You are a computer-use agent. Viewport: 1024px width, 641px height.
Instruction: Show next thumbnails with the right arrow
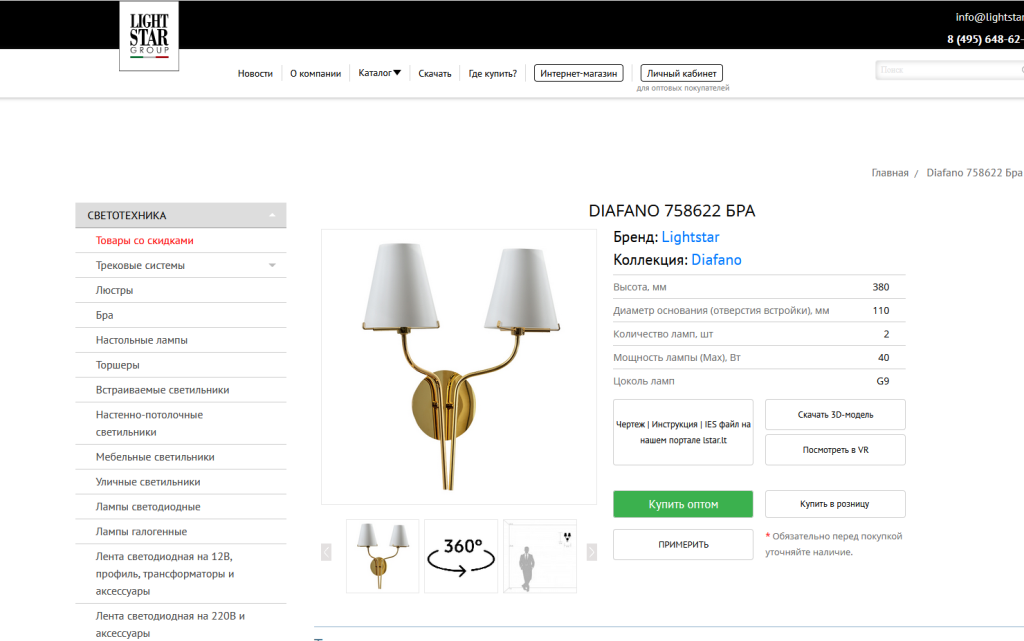pyautogui.click(x=592, y=552)
